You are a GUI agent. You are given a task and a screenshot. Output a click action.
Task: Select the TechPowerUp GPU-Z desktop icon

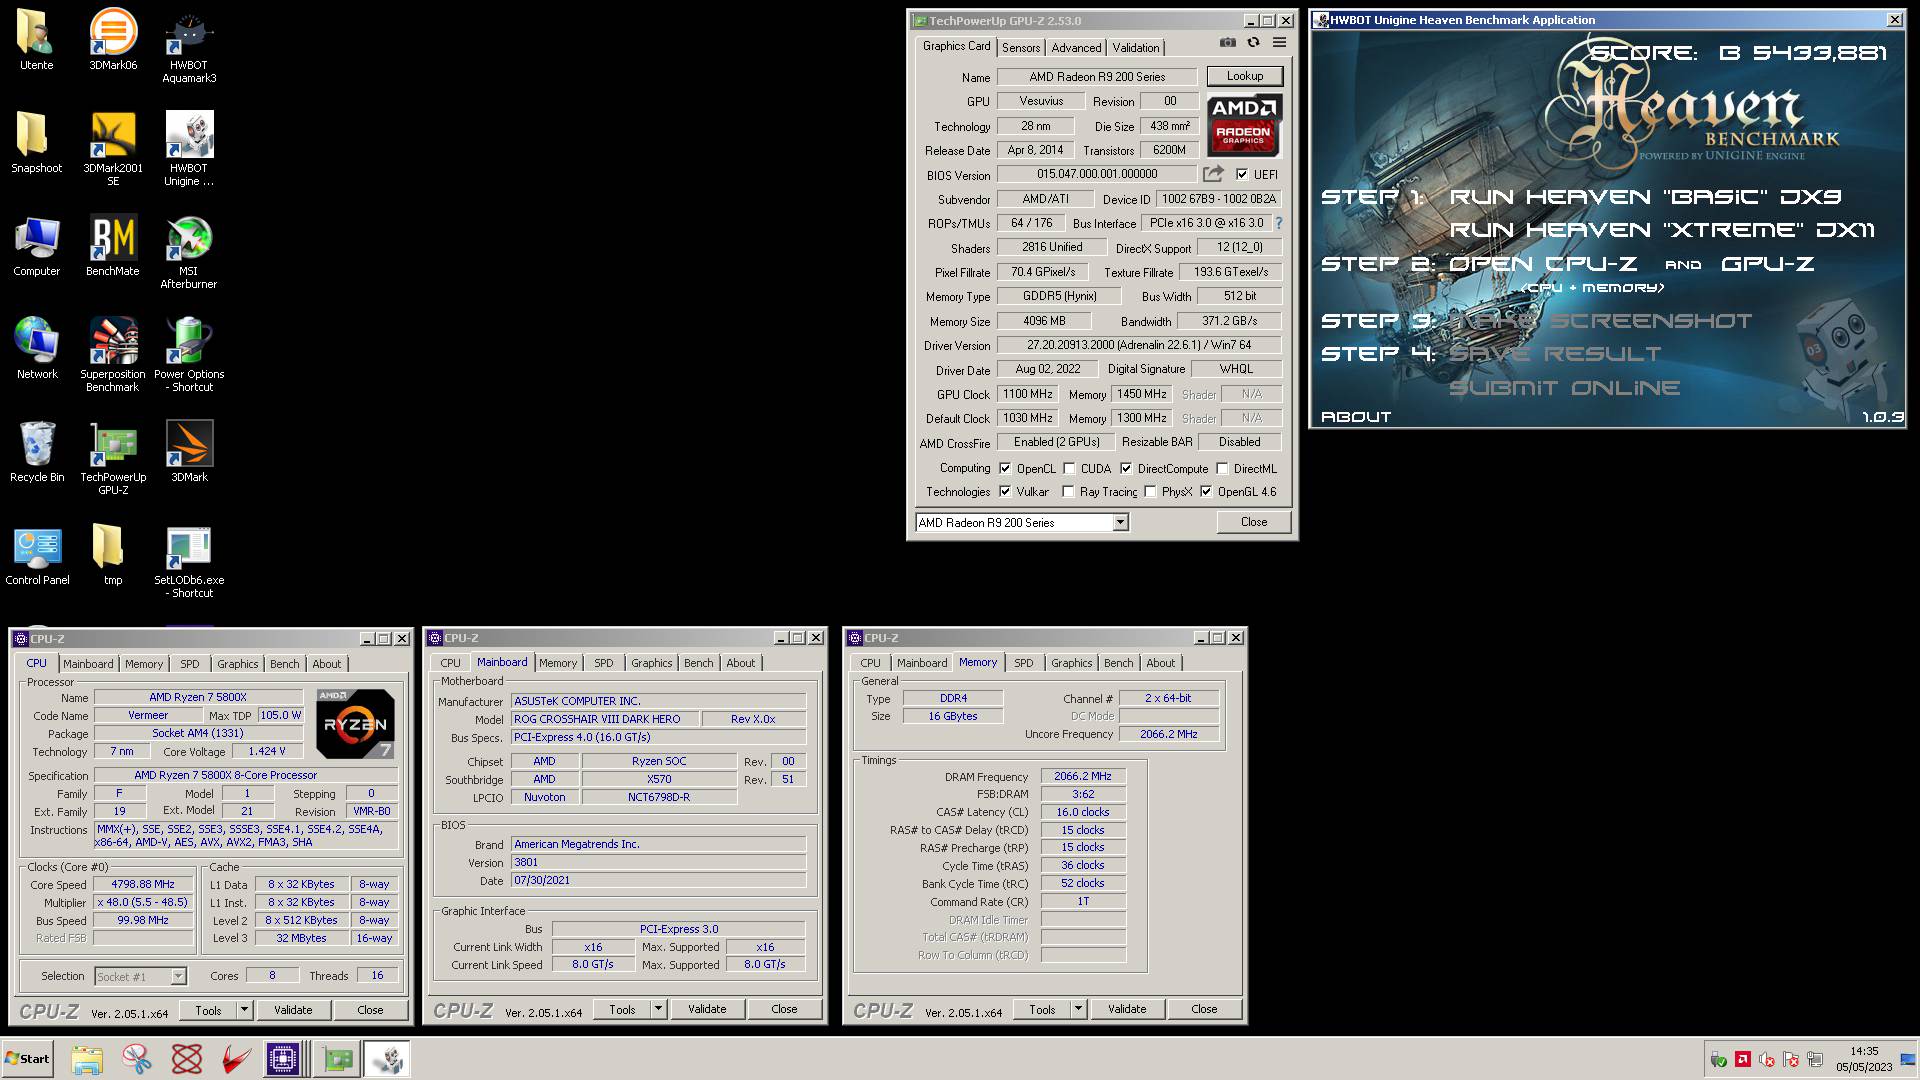click(x=113, y=458)
